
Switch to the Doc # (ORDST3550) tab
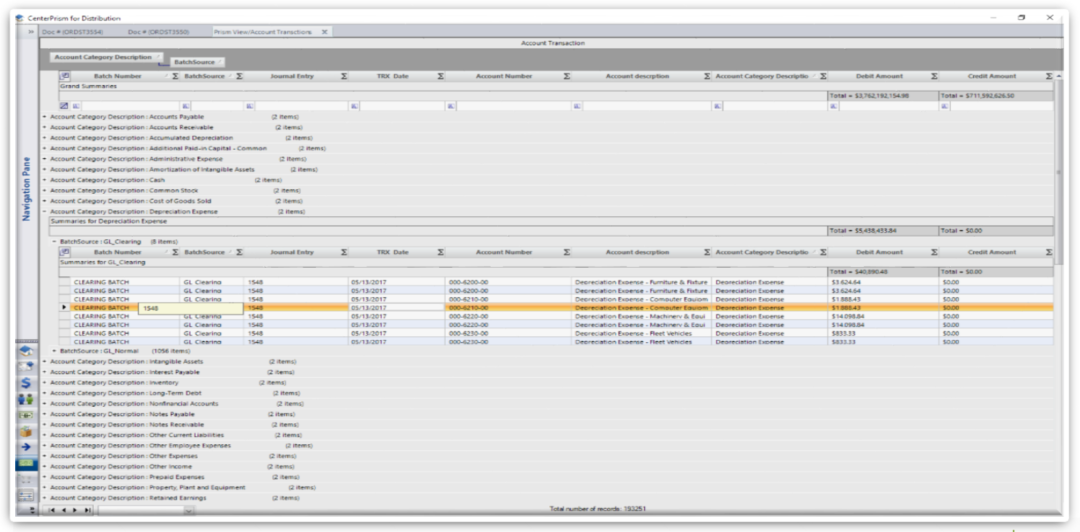pos(158,32)
